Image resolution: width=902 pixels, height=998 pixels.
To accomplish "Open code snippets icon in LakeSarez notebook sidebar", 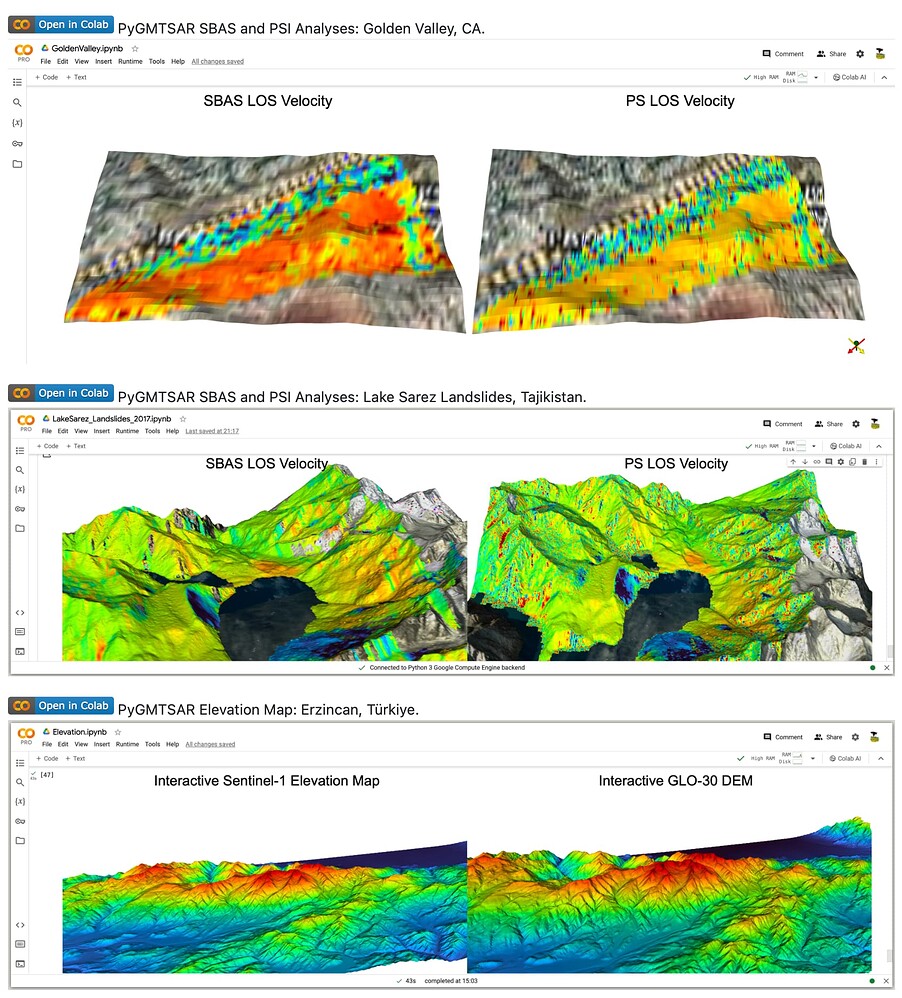I will point(19,612).
